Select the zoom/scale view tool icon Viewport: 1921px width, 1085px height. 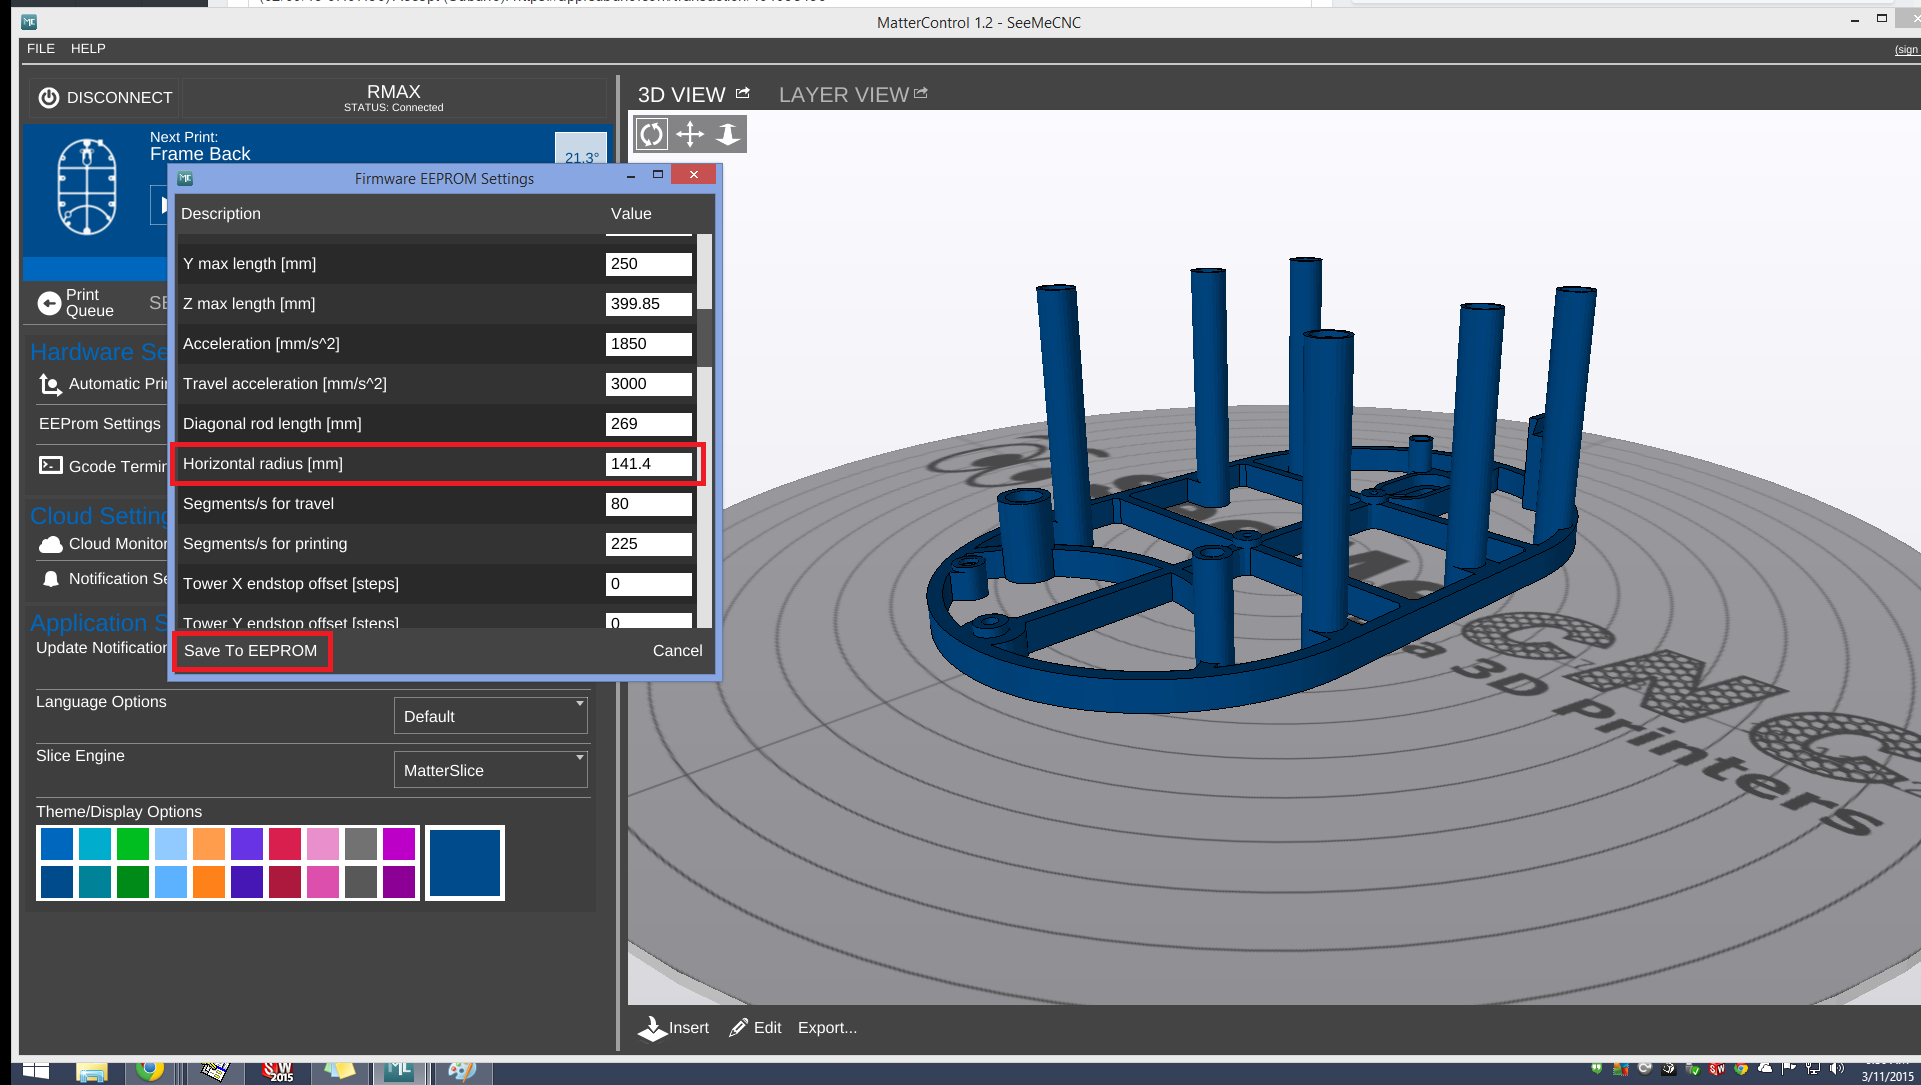point(728,134)
